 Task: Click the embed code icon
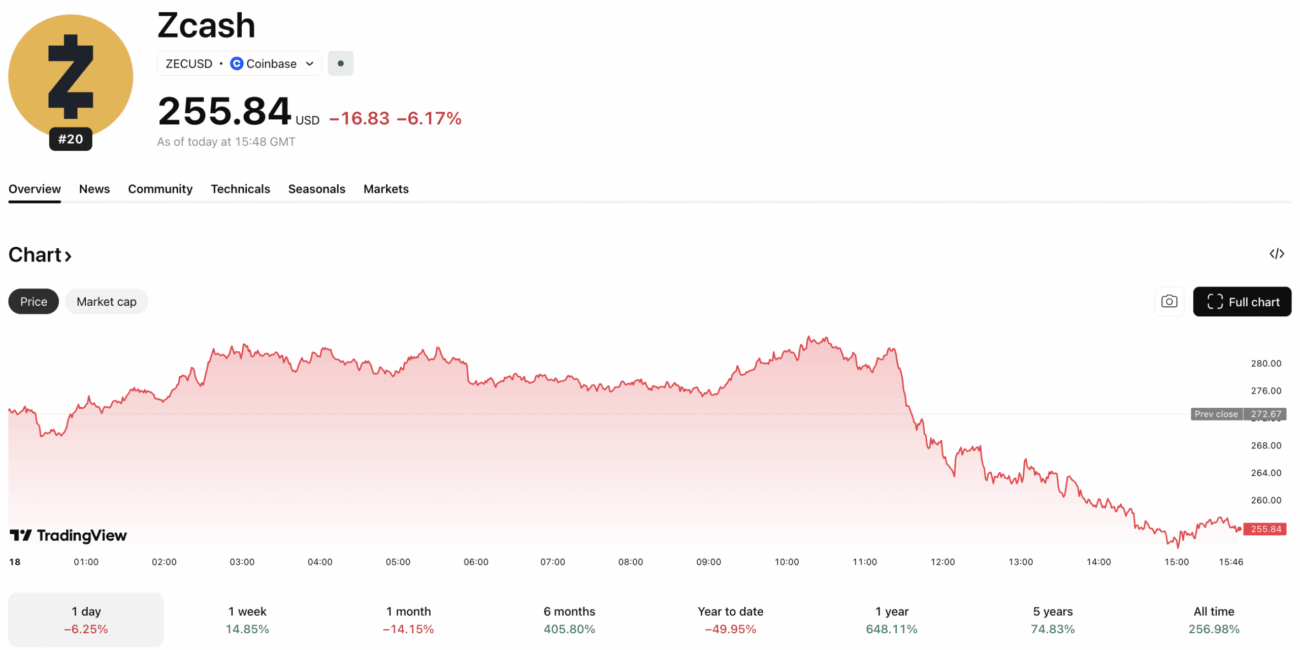[1276, 254]
